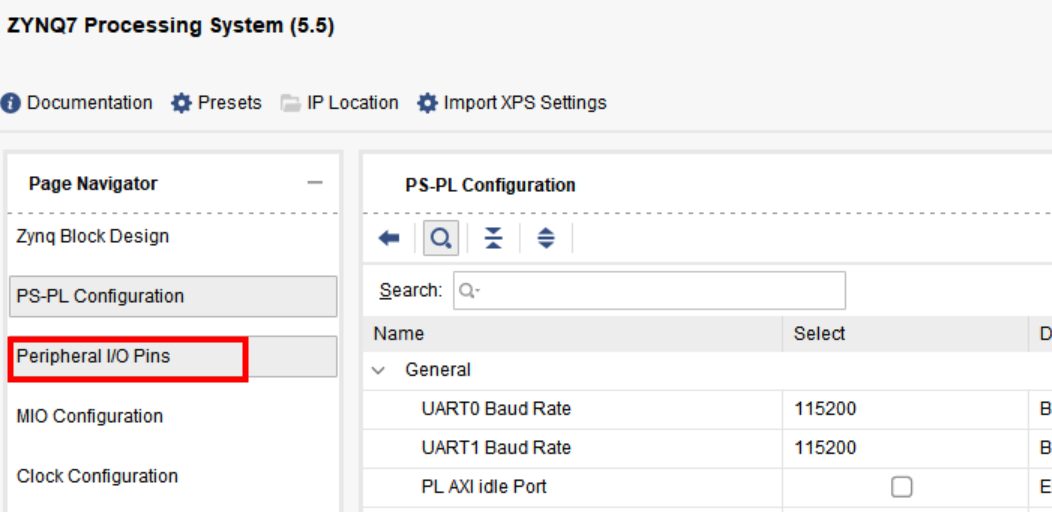The height and width of the screenshot is (512, 1052).
Task: Minimize the Page Navigator panel
Action: pyautogui.click(x=315, y=183)
